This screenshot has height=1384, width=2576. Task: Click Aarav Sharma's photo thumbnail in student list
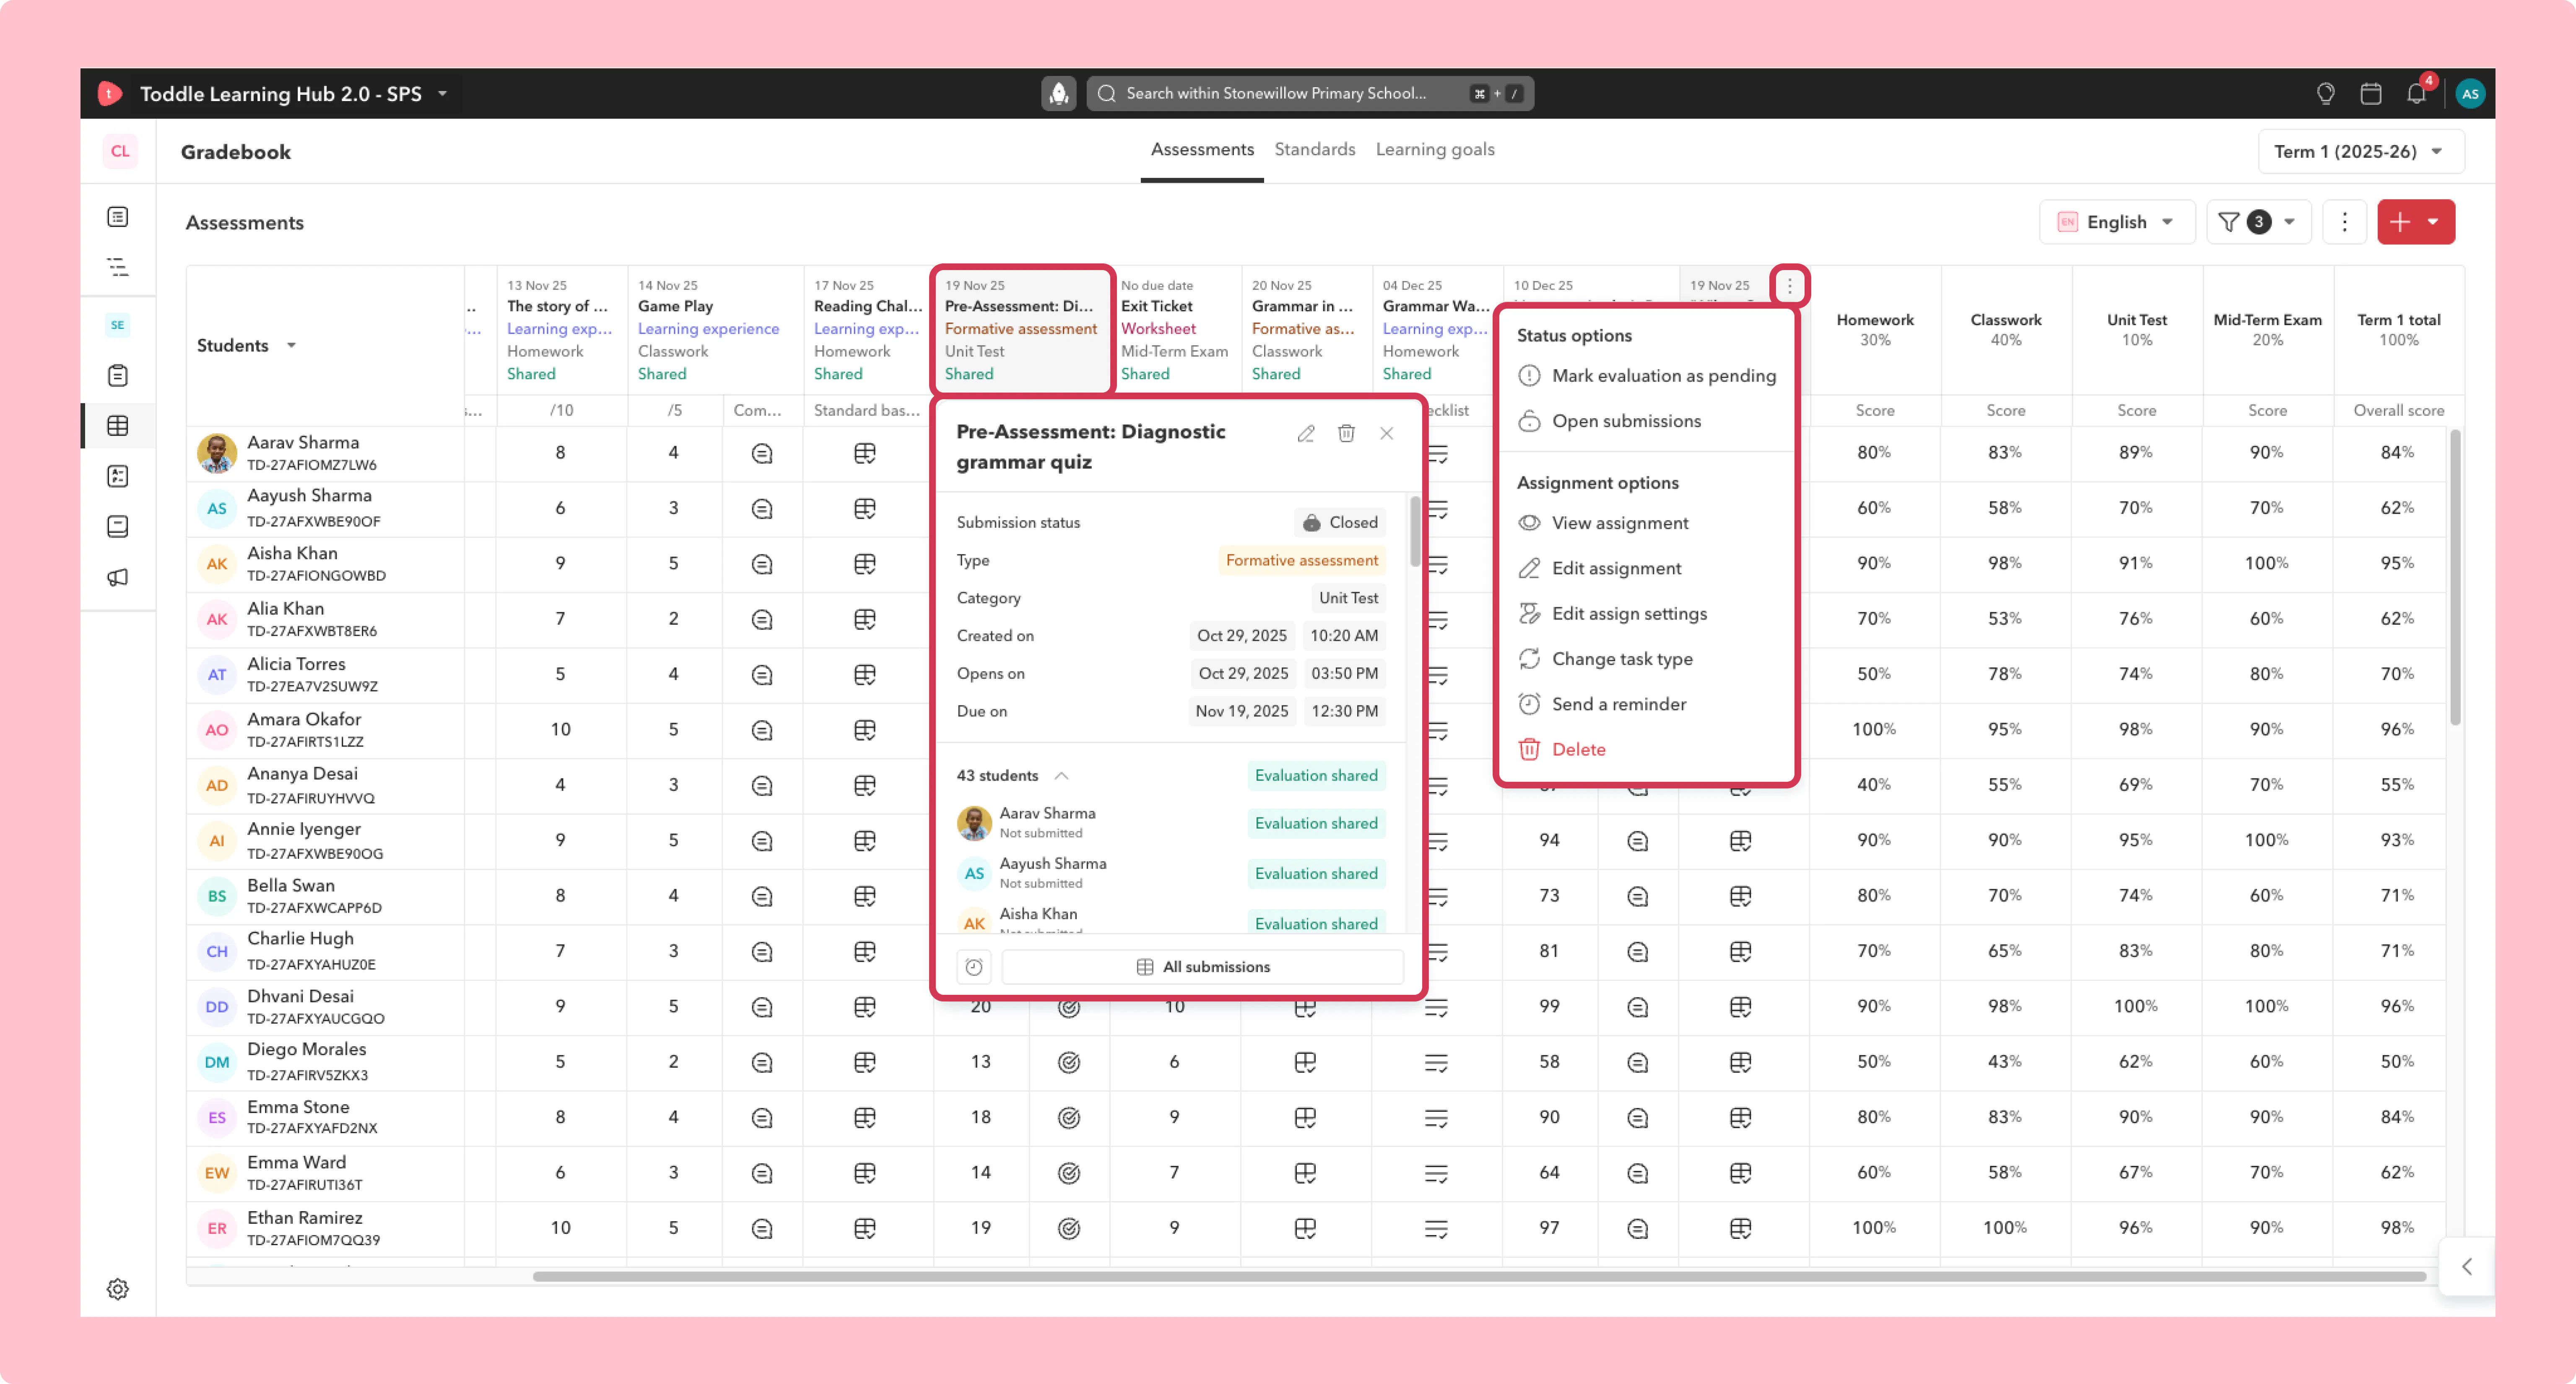(x=217, y=453)
